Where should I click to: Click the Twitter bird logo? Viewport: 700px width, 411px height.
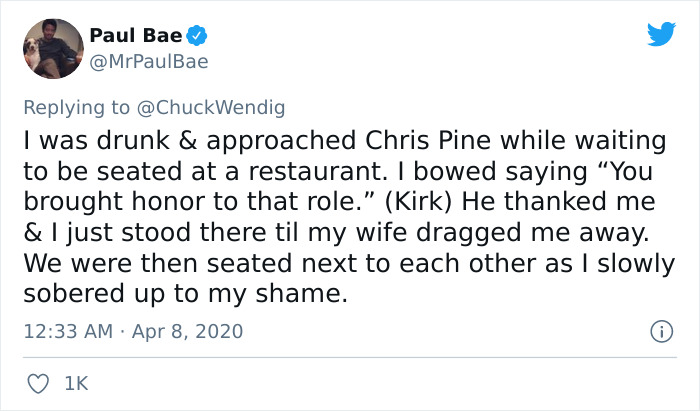[x=661, y=33]
